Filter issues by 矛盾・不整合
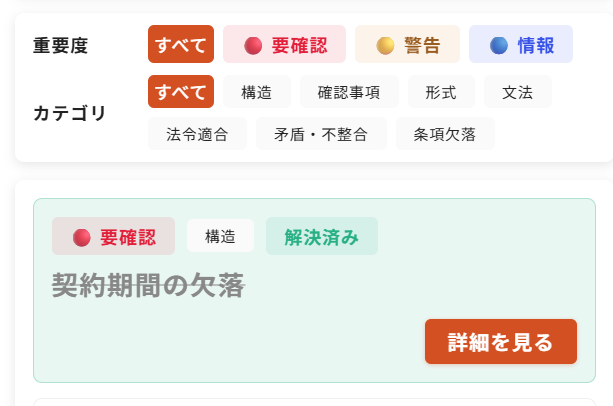 (x=320, y=134)
